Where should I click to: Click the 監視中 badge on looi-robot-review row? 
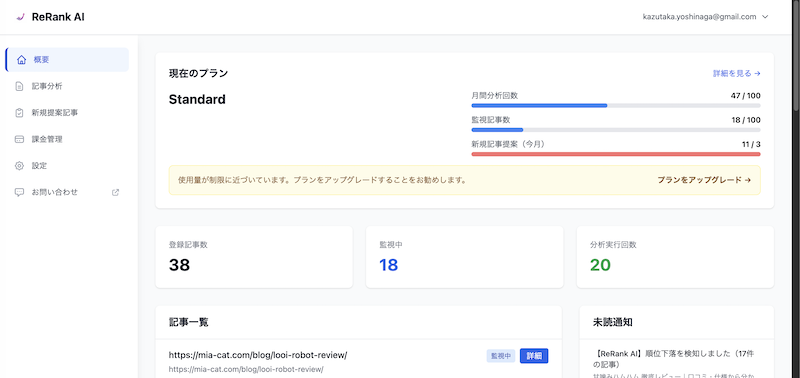click(501, 356)
